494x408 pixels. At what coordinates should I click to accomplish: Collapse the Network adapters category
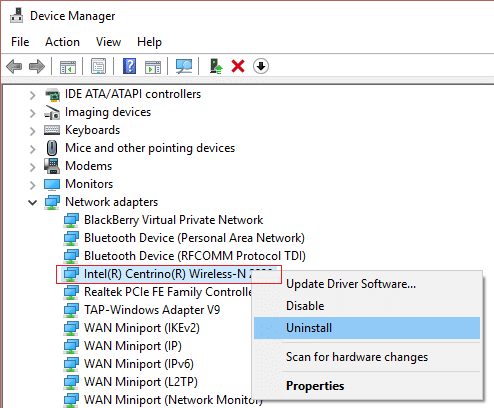[x=32, y=202]
